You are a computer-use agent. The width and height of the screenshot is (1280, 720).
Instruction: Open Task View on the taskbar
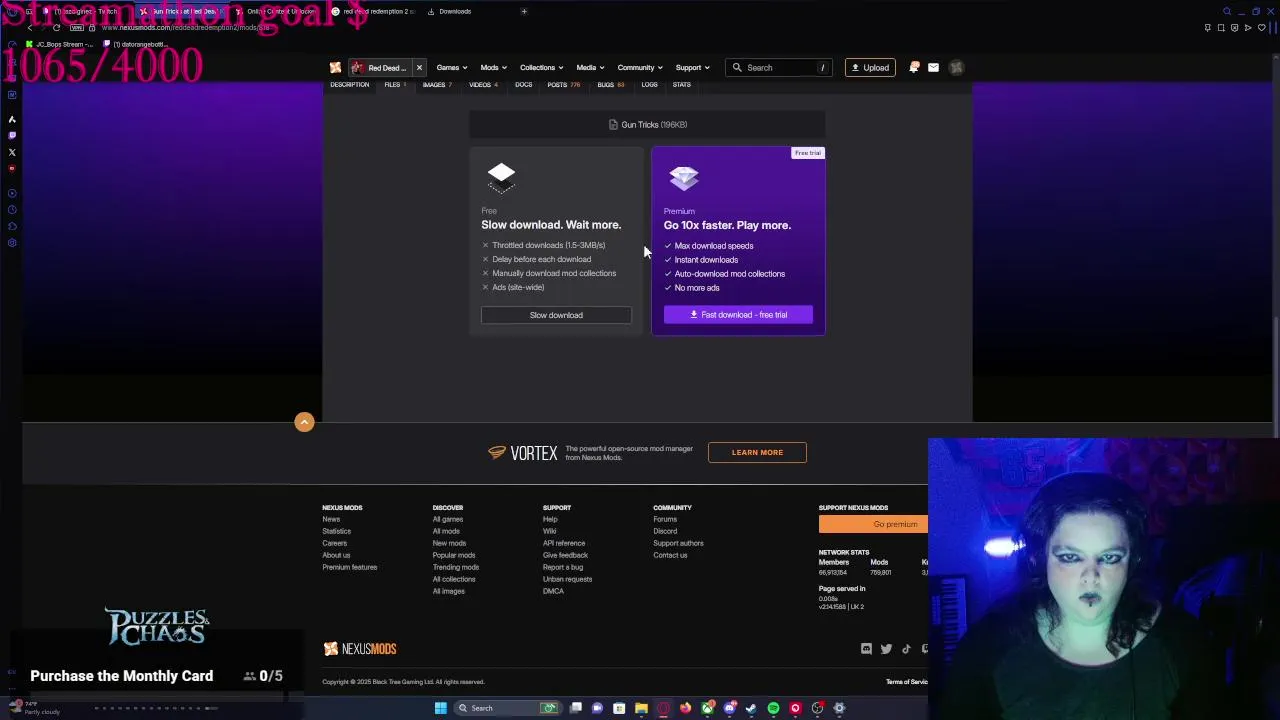(x=576, y=708)
